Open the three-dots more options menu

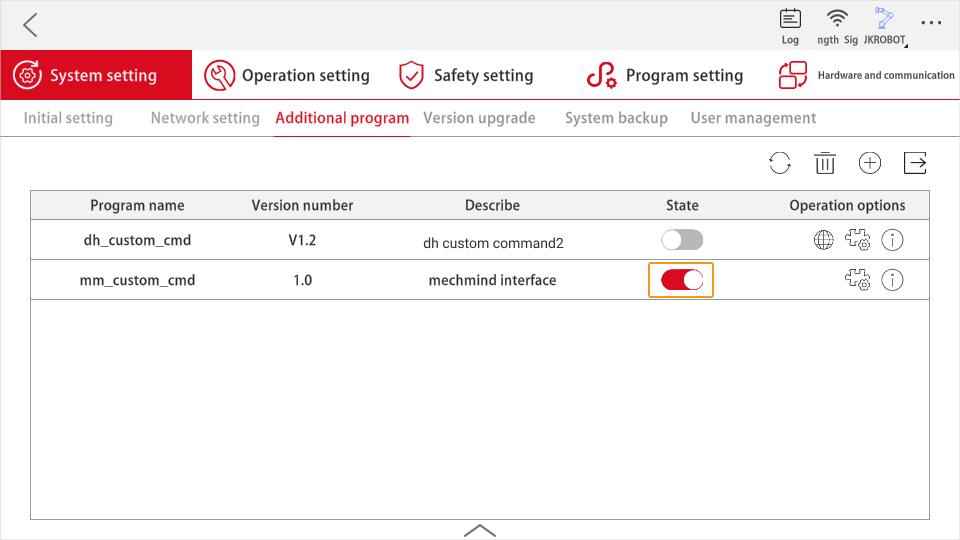931,23
